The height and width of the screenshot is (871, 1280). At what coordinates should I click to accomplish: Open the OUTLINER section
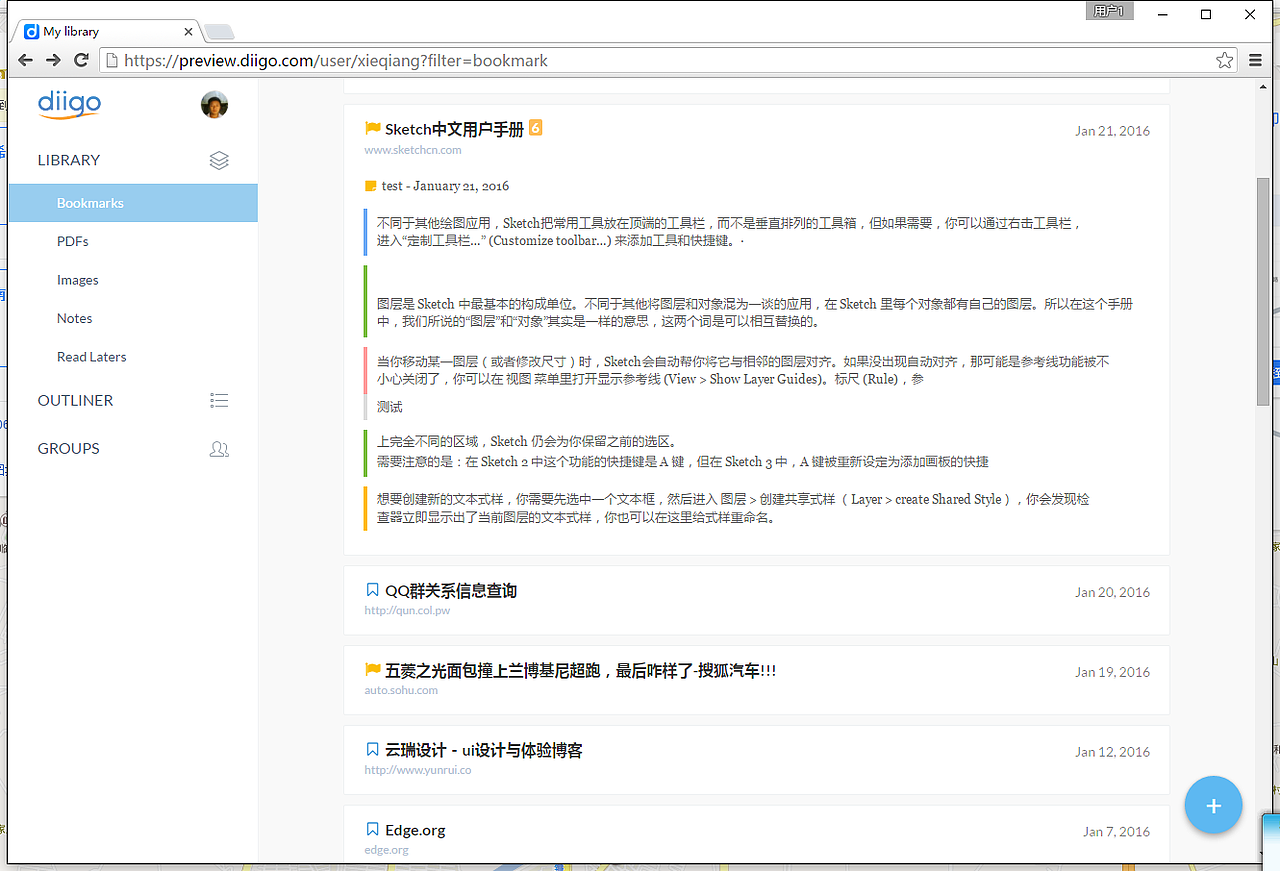75,400
